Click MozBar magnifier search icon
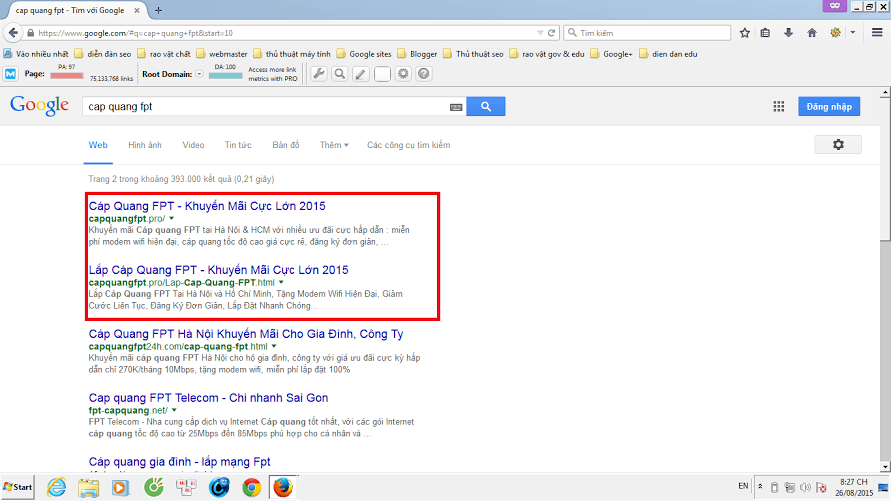The height and width of the screenshot is (501, 891). pos(340,74)
